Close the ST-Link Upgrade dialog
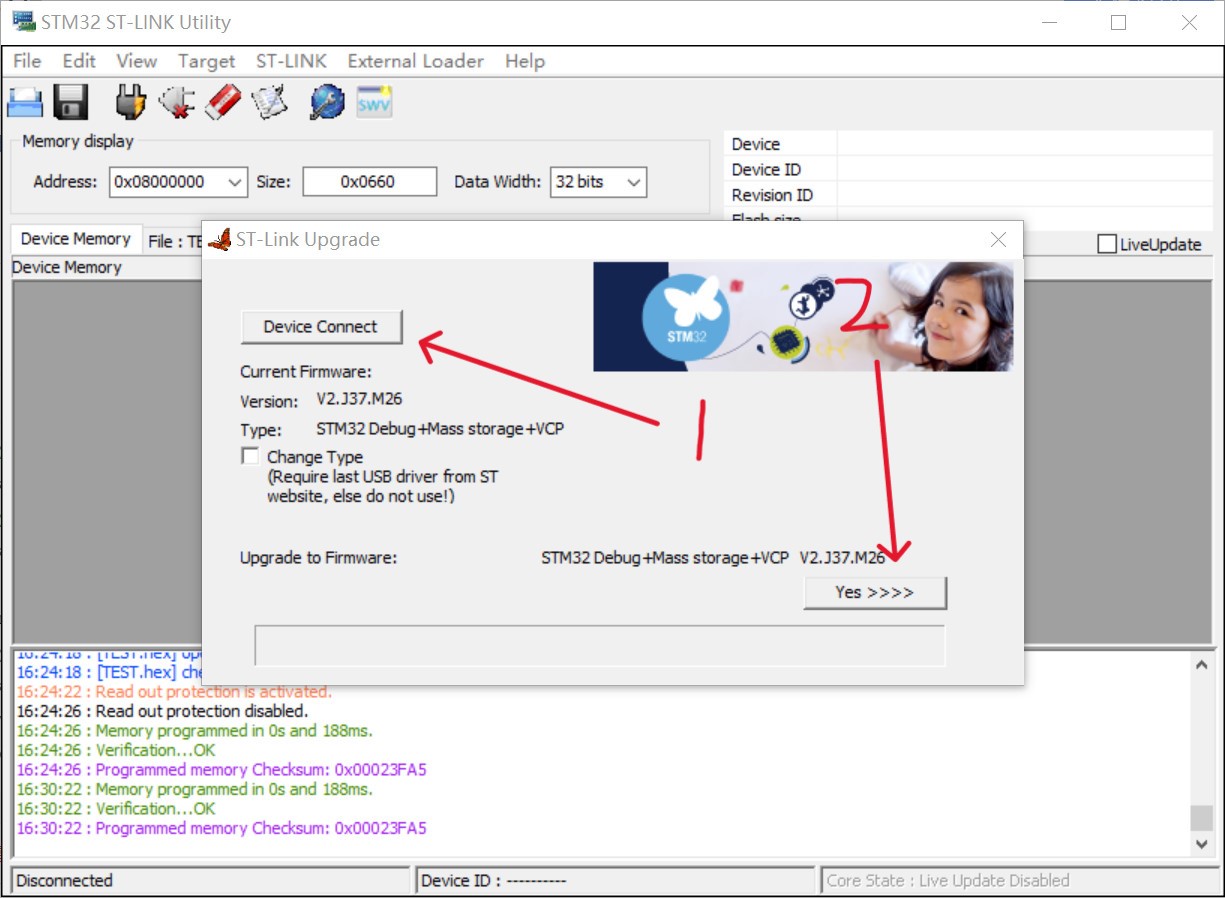This screenshot has width=1225, height=898. click(x=997, y=240)
